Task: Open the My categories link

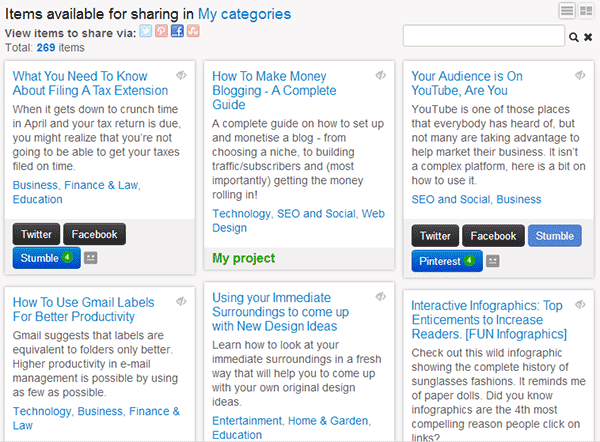Action: (245, 14)
